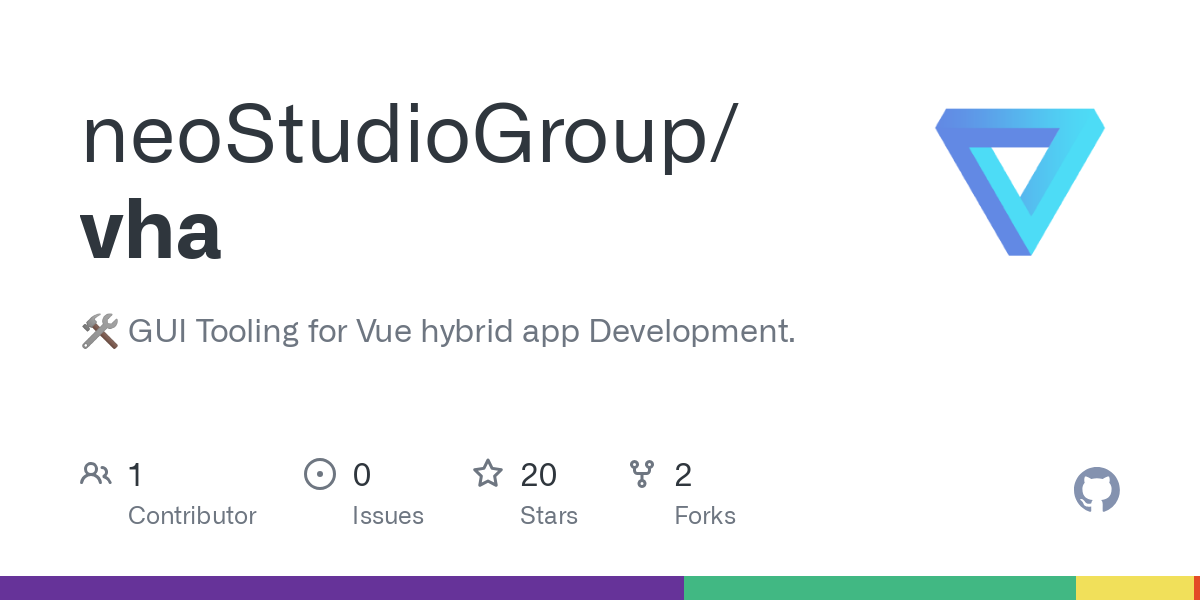1200x600 pixels.
Task: Click the contributor count 1
Action: point(135,474)
